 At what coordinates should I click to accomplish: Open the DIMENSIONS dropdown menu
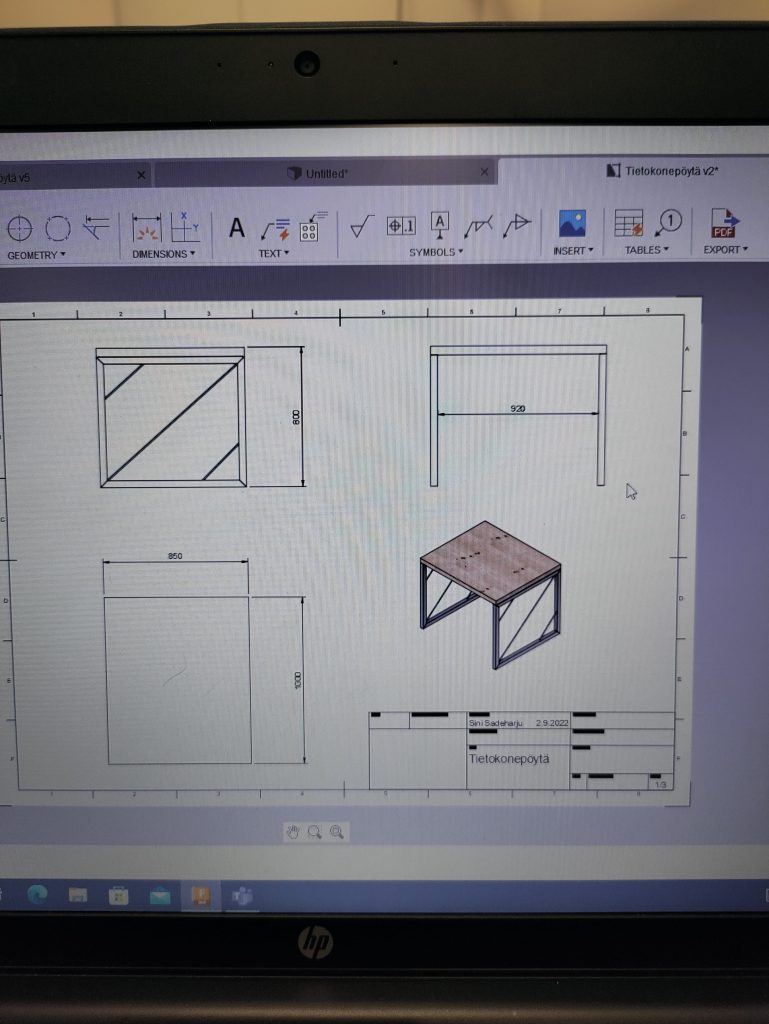164,254
